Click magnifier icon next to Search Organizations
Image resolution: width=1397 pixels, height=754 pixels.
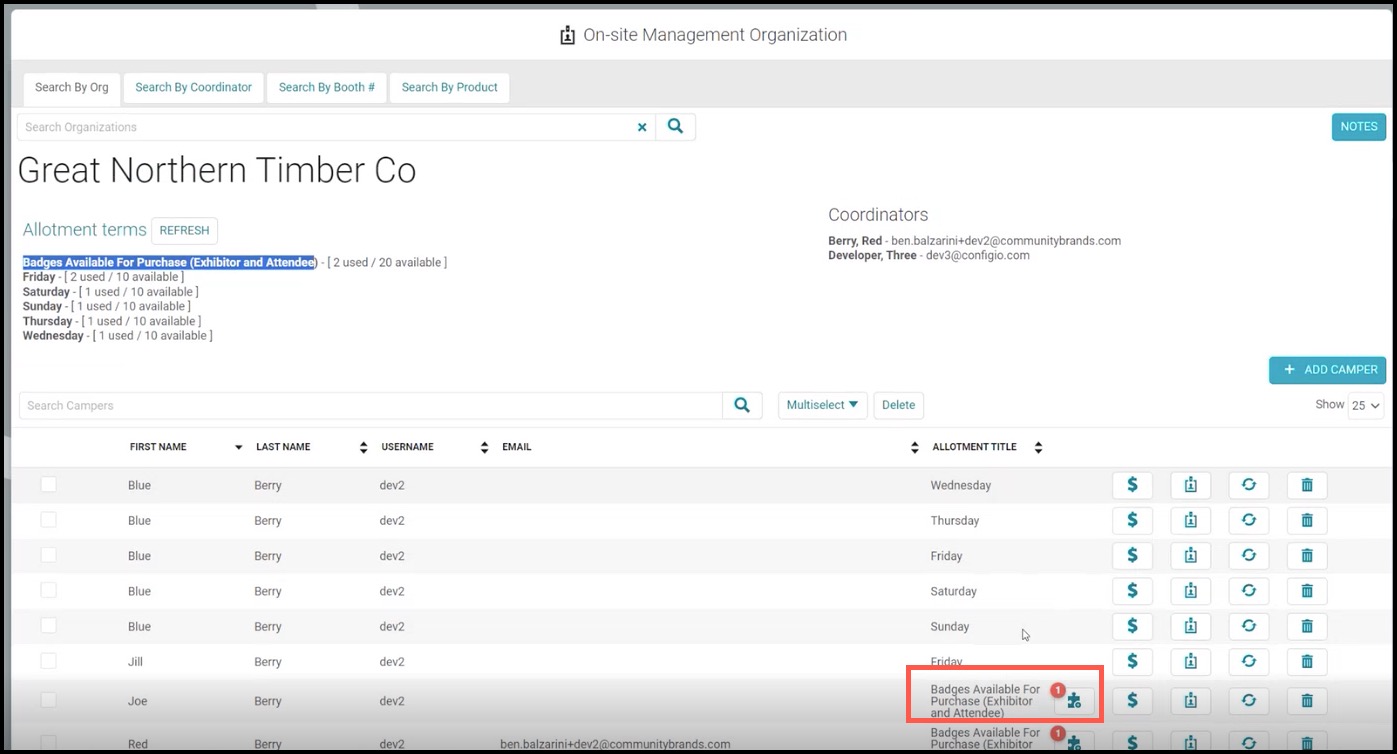675,127
